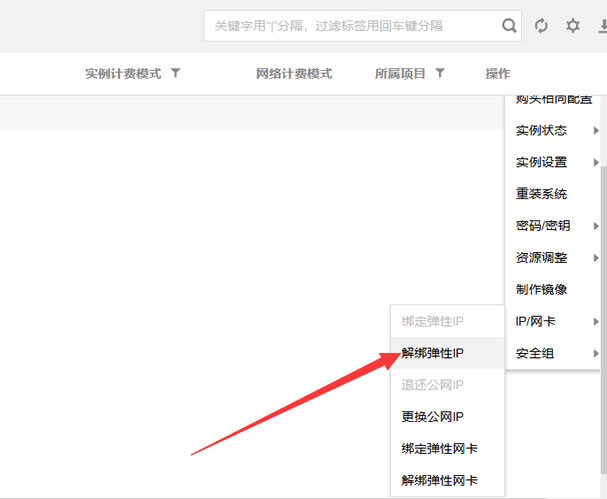Filter by 所属项目 column
Screen dimensions: 607x499
(440, 73)
